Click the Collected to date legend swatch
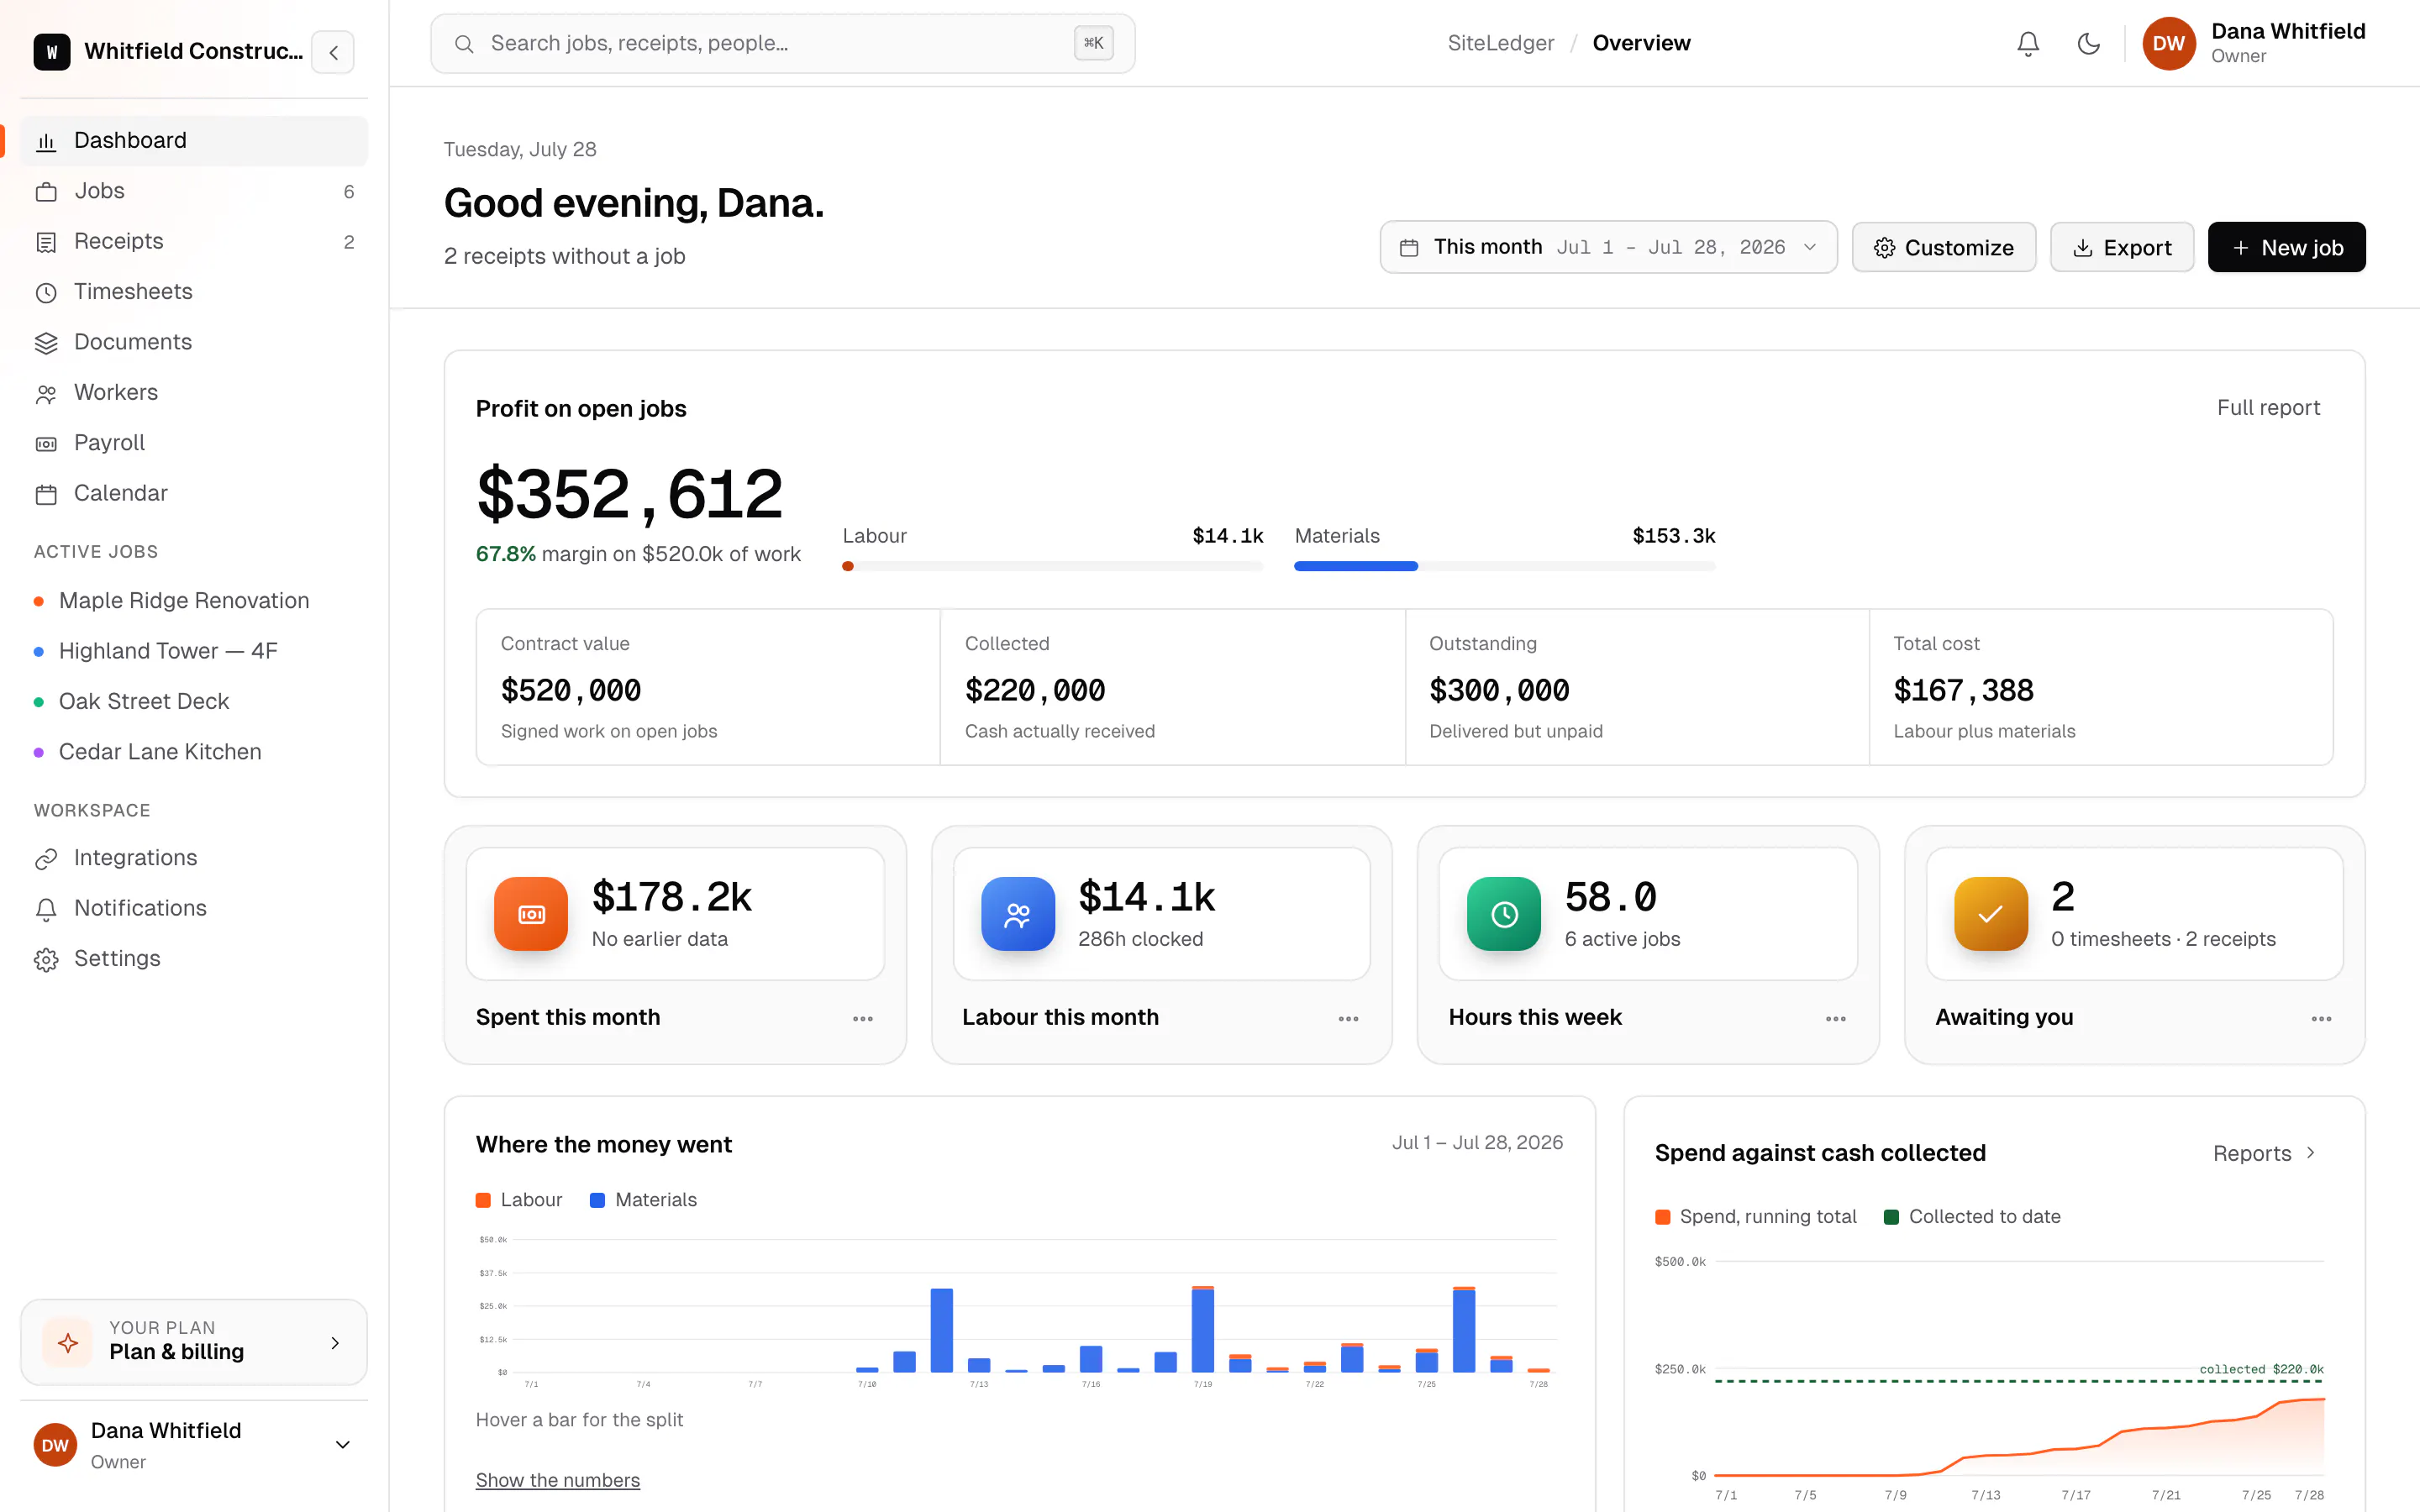Image resolution: width=2420 pixels, height=1512 pixels. tap(1892, 1217)
